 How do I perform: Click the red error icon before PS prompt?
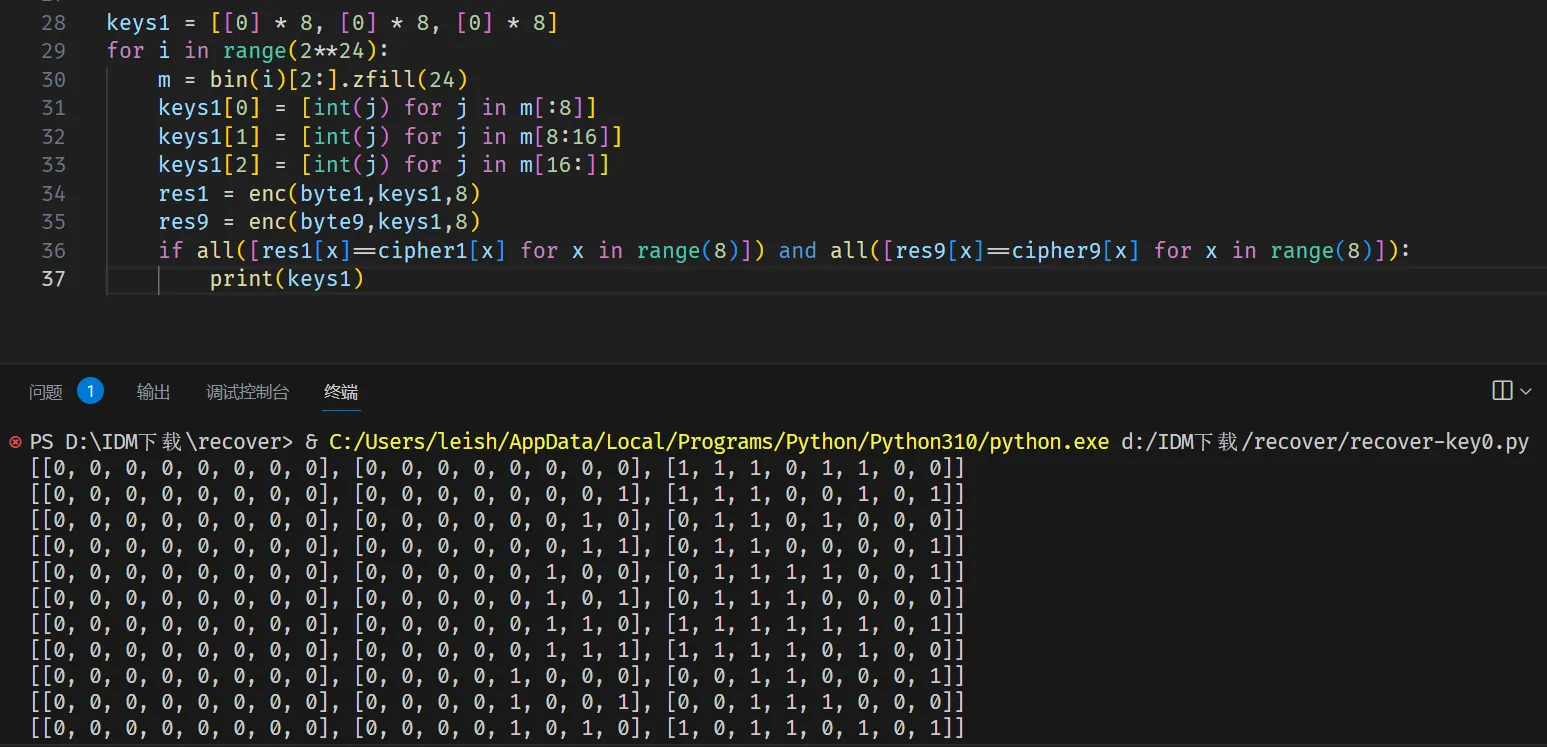[x=15, y=442]
